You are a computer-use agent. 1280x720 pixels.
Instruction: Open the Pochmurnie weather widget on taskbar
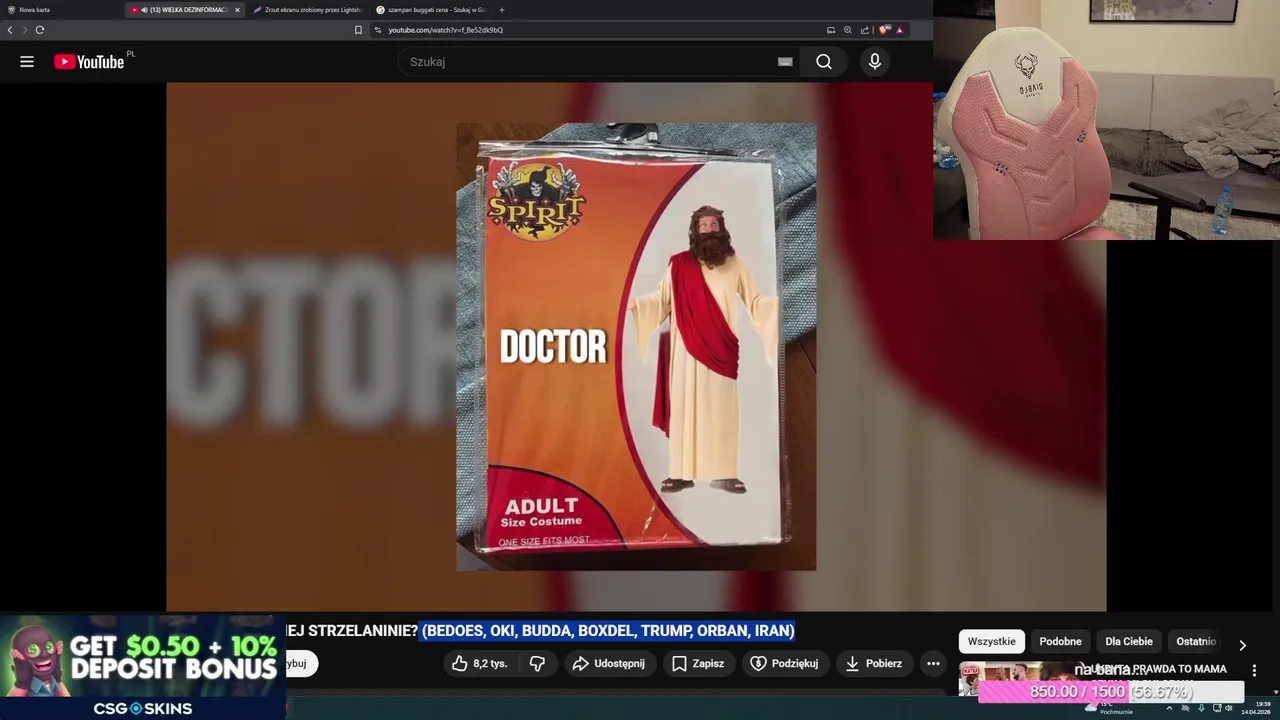coord(1108,708)
